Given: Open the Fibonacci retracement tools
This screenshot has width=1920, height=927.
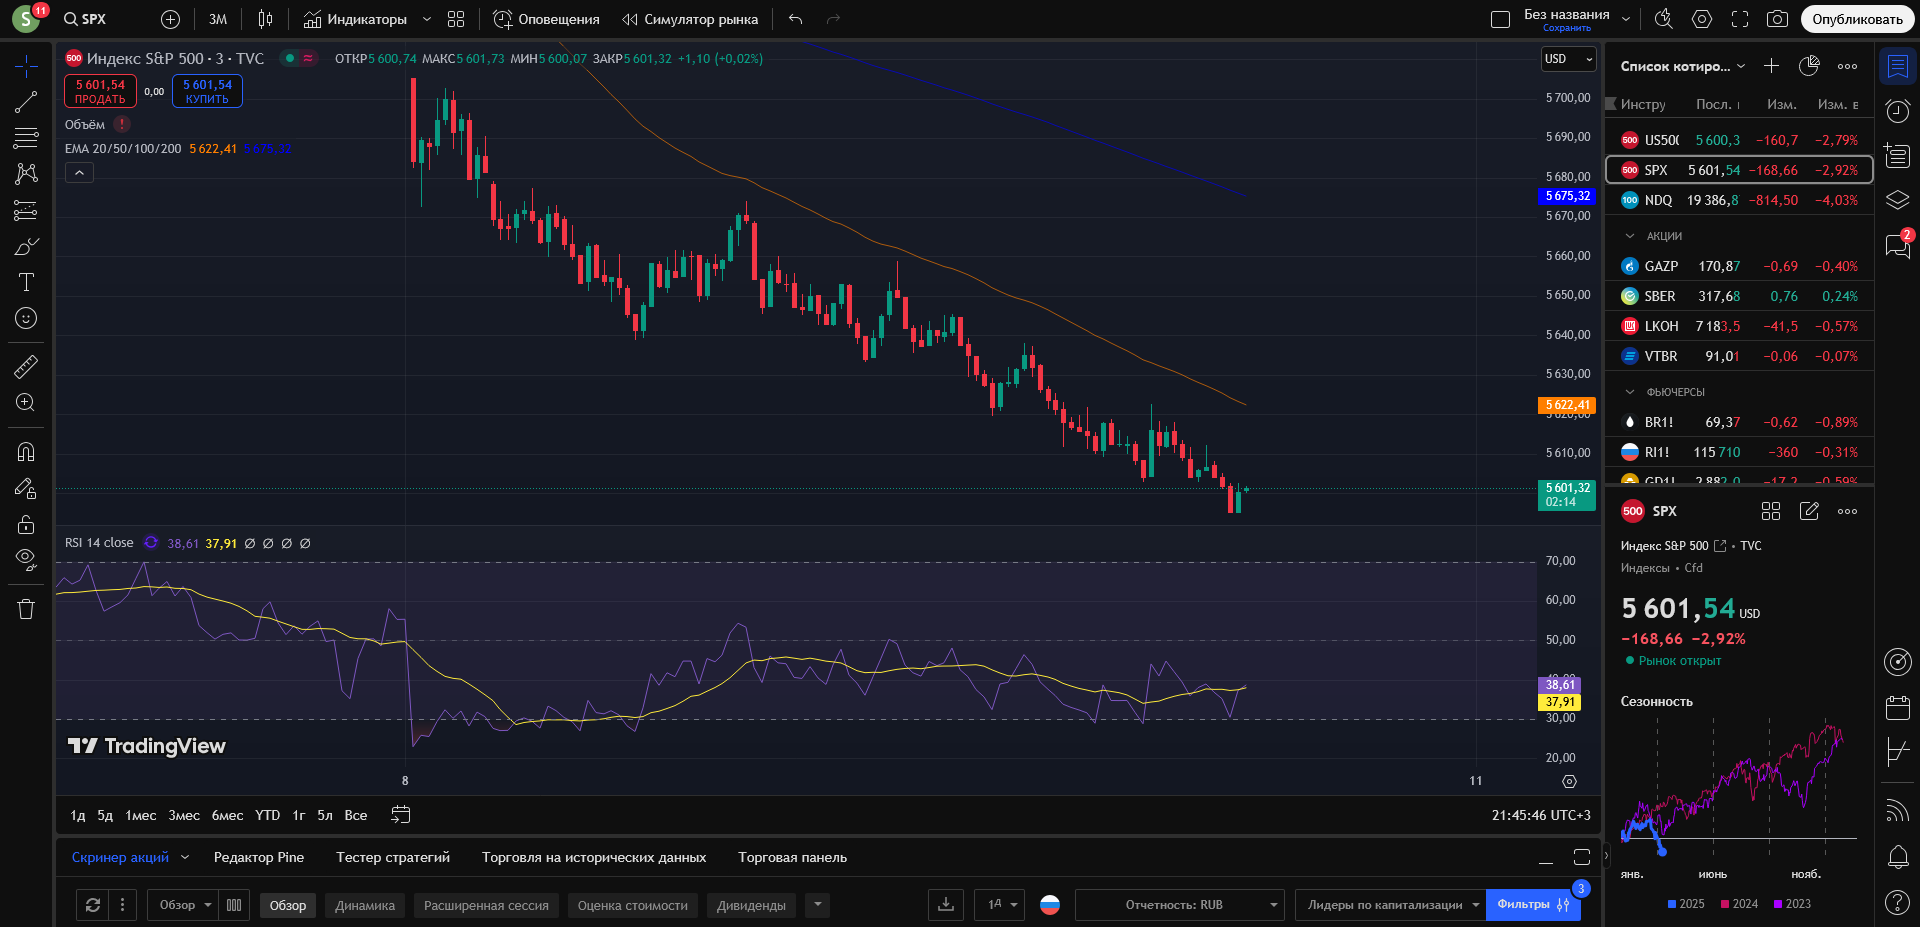Looking at the screenshot, I should click(26, 138).
